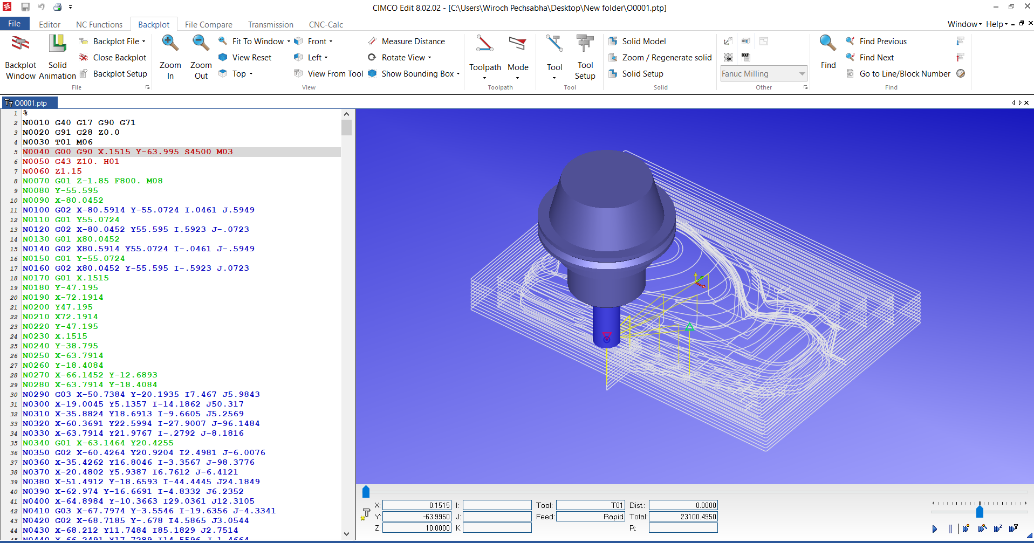
Task: Click the scroll down arrow in code pane
Action: coord(347,533)
